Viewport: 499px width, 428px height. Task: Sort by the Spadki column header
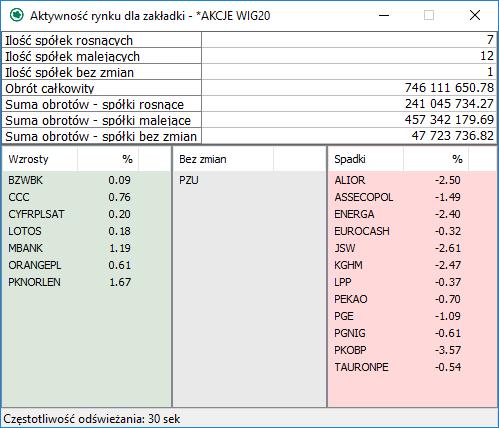click(x=366, y=159)
